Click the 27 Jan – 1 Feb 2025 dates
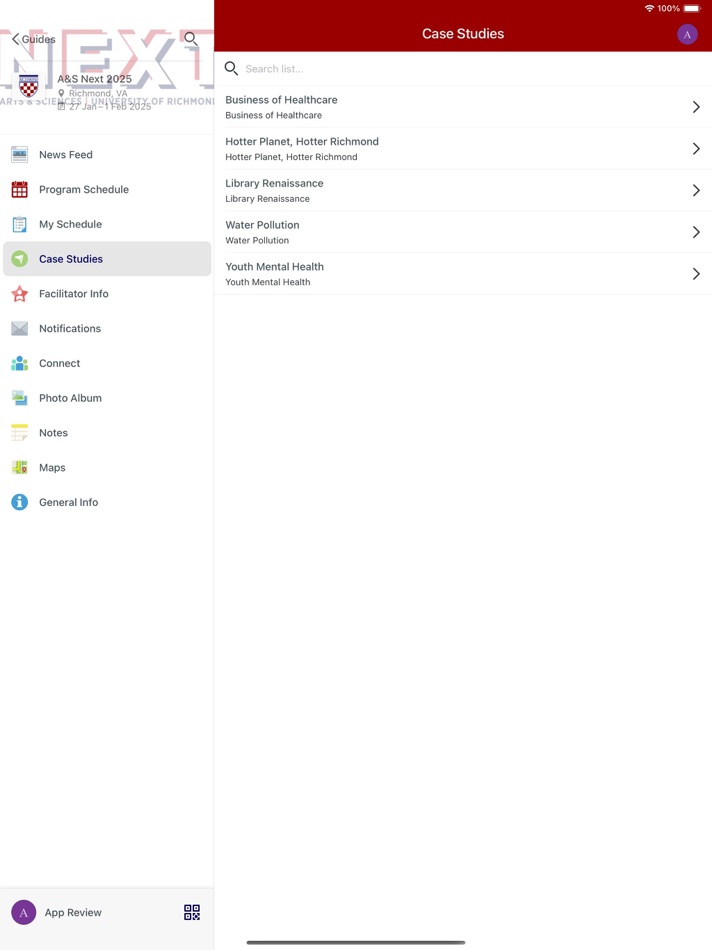Screen dimensions: 712x950 coord(110,106)
